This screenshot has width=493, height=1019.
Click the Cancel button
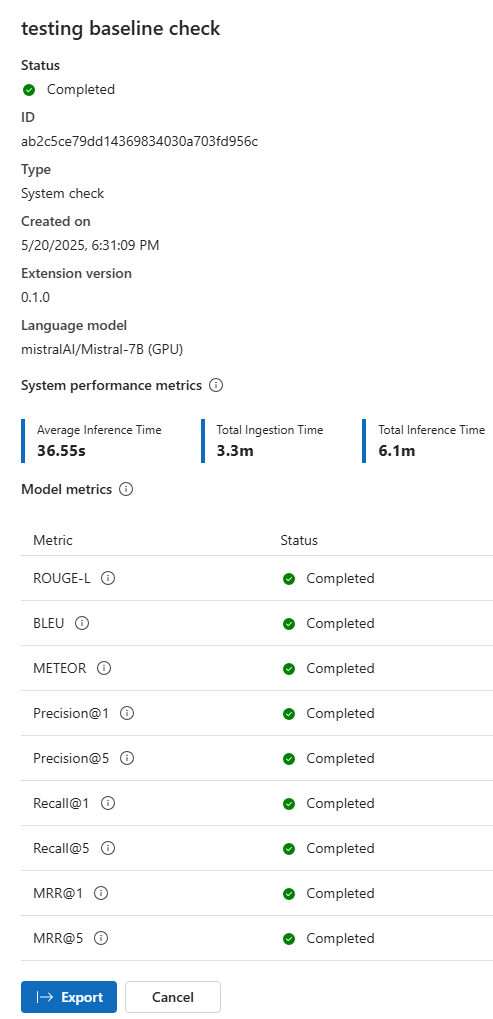click(x=173, y=997)
